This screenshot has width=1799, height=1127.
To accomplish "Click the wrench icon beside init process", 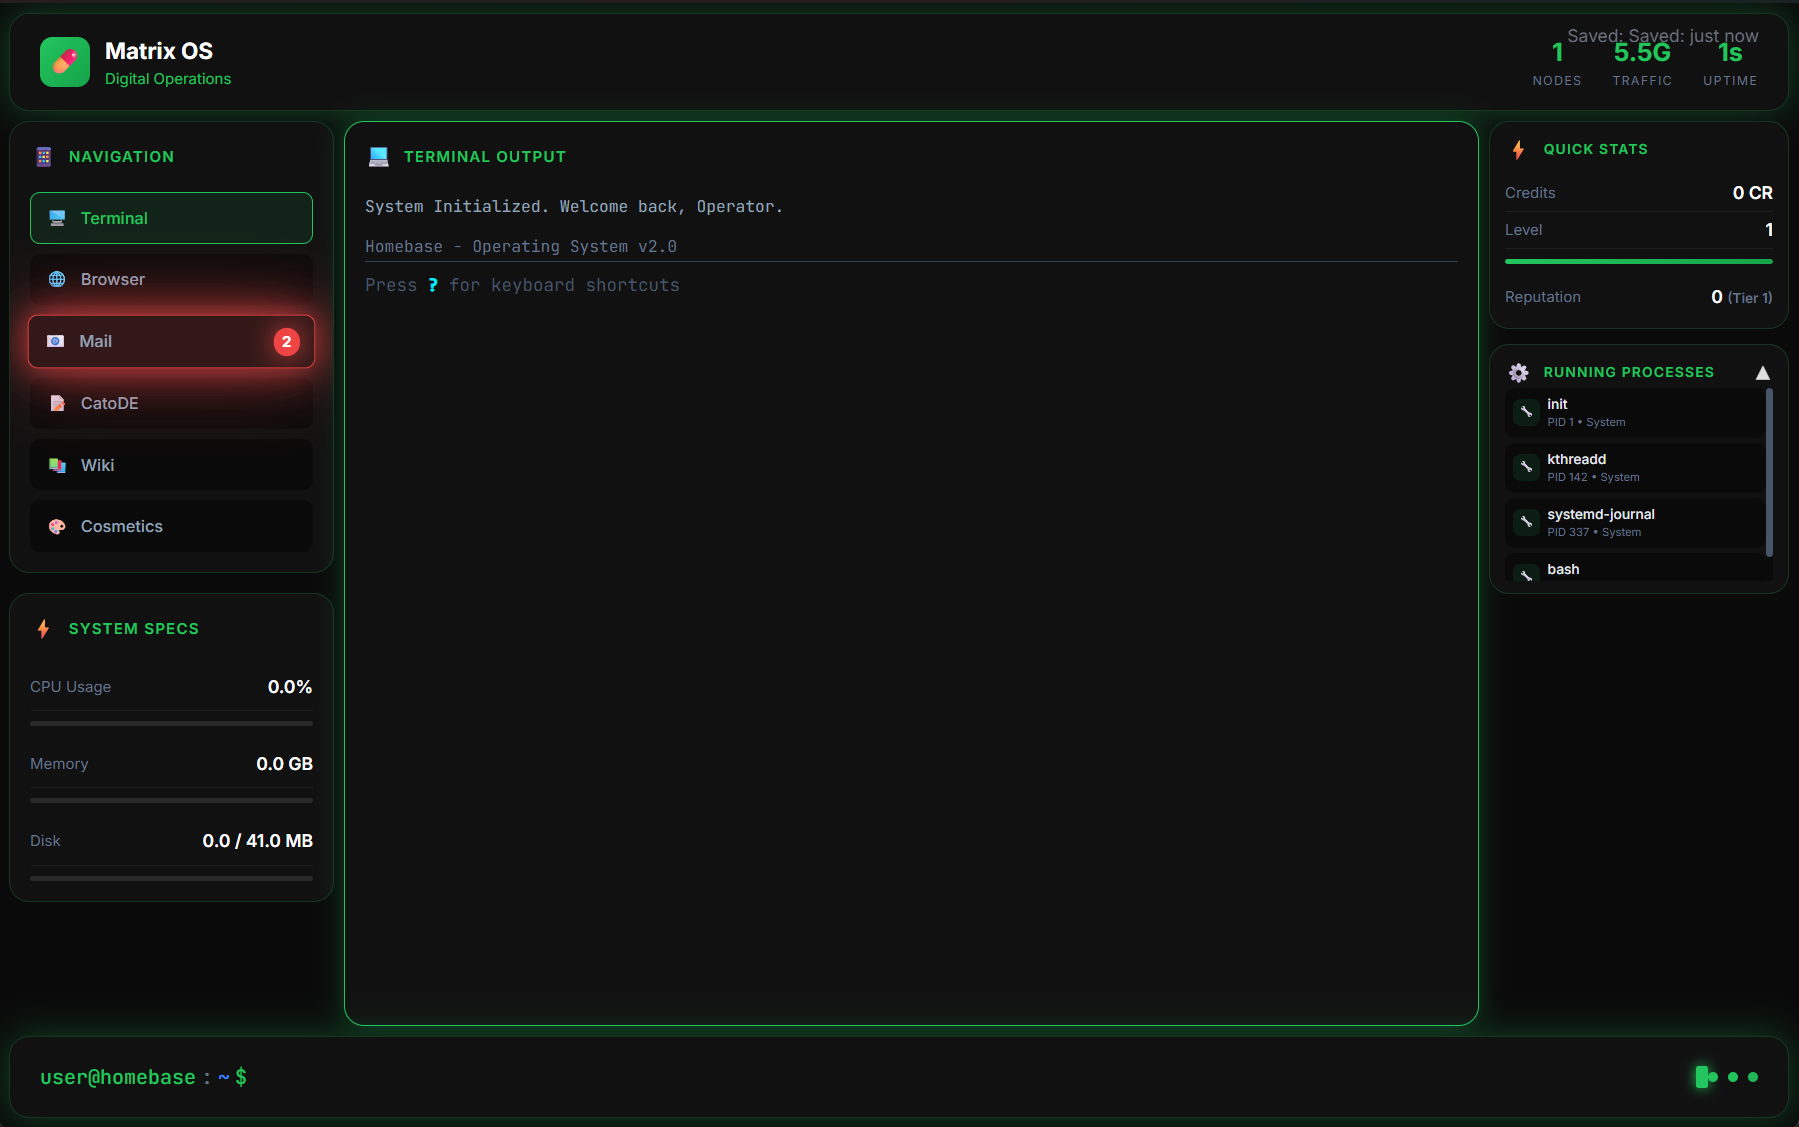I will pyautogui.click(x=1525, y=412).
